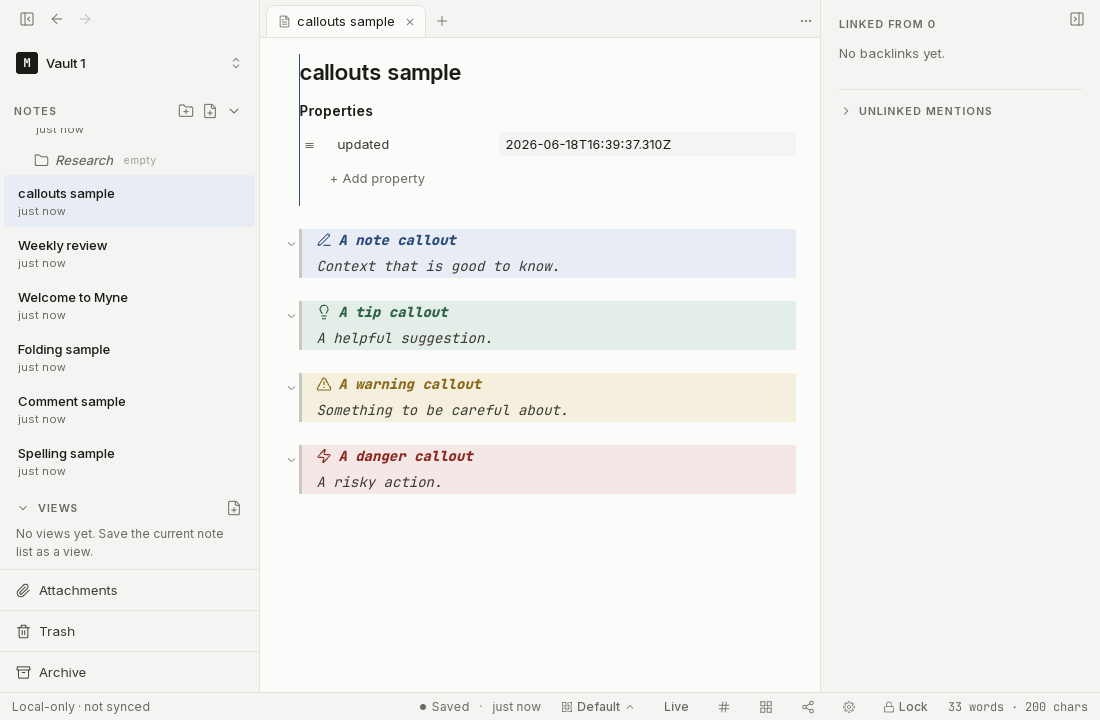The width and height of the screenshot is (1100, 720).
Task: Click the pencil icon of note callout
Action: (x=324, y=240)
